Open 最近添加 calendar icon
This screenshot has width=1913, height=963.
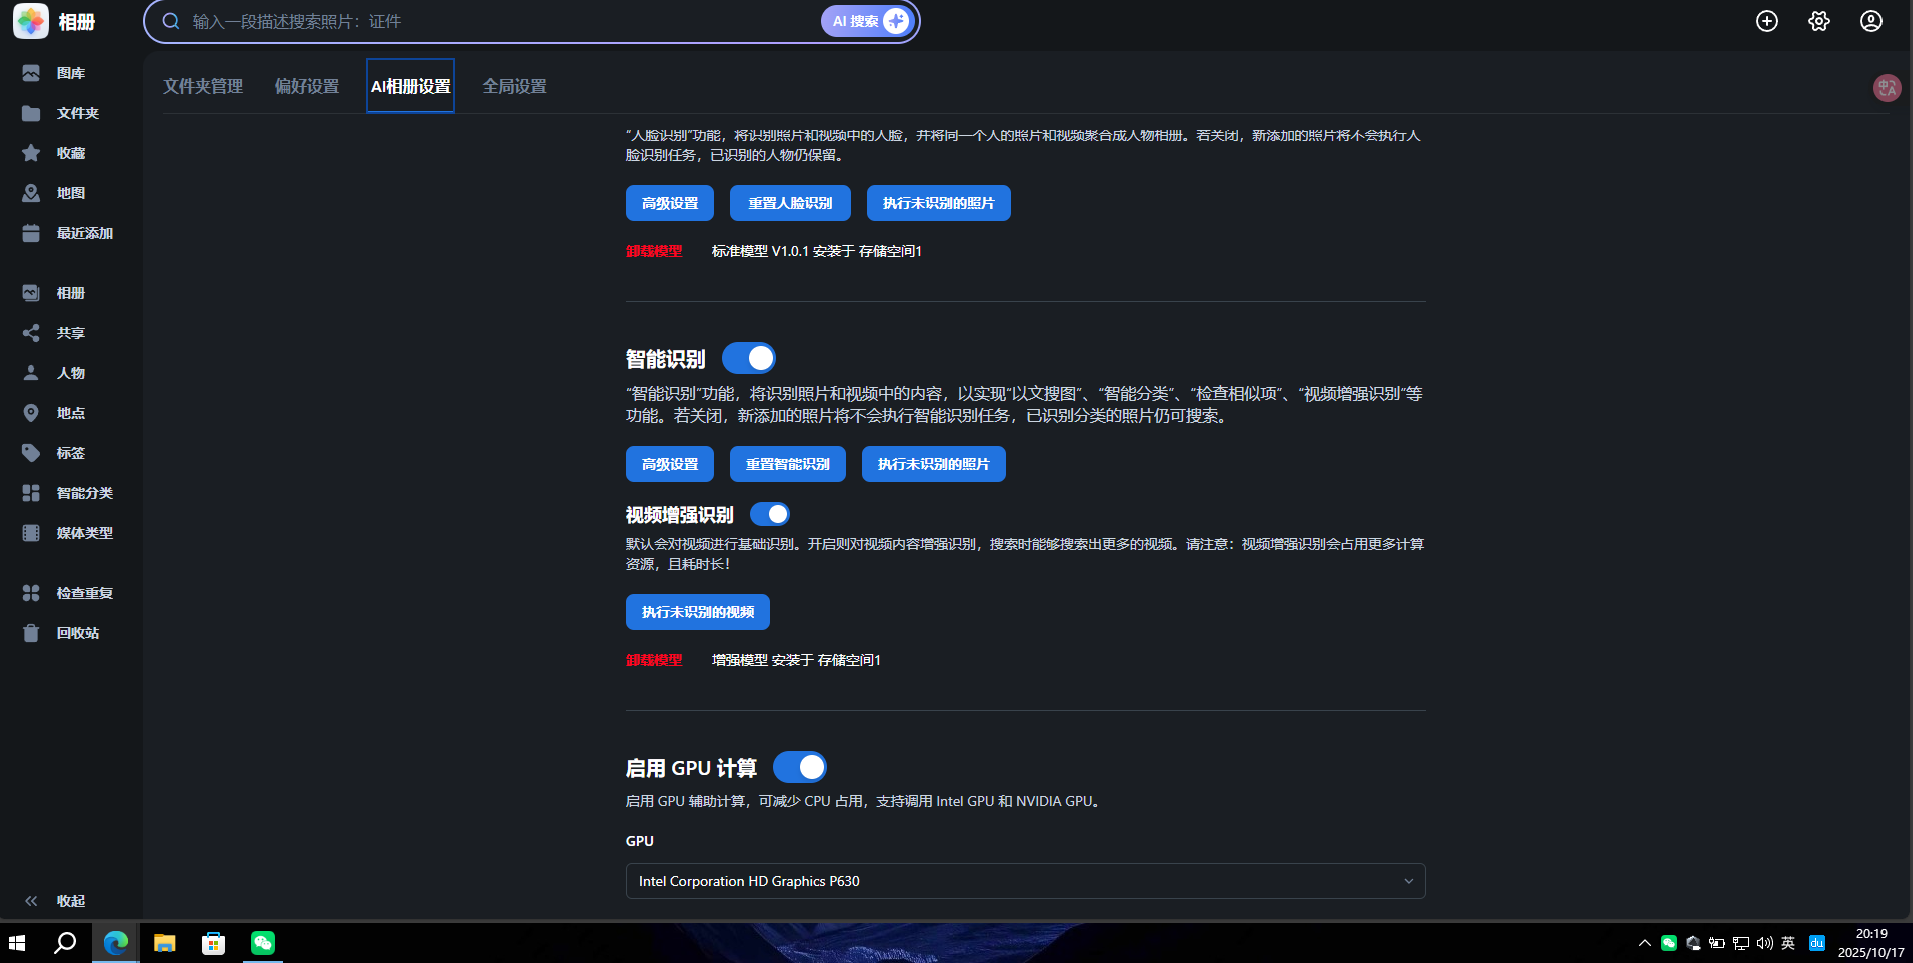pyautogui.click(x=31, y=233)
